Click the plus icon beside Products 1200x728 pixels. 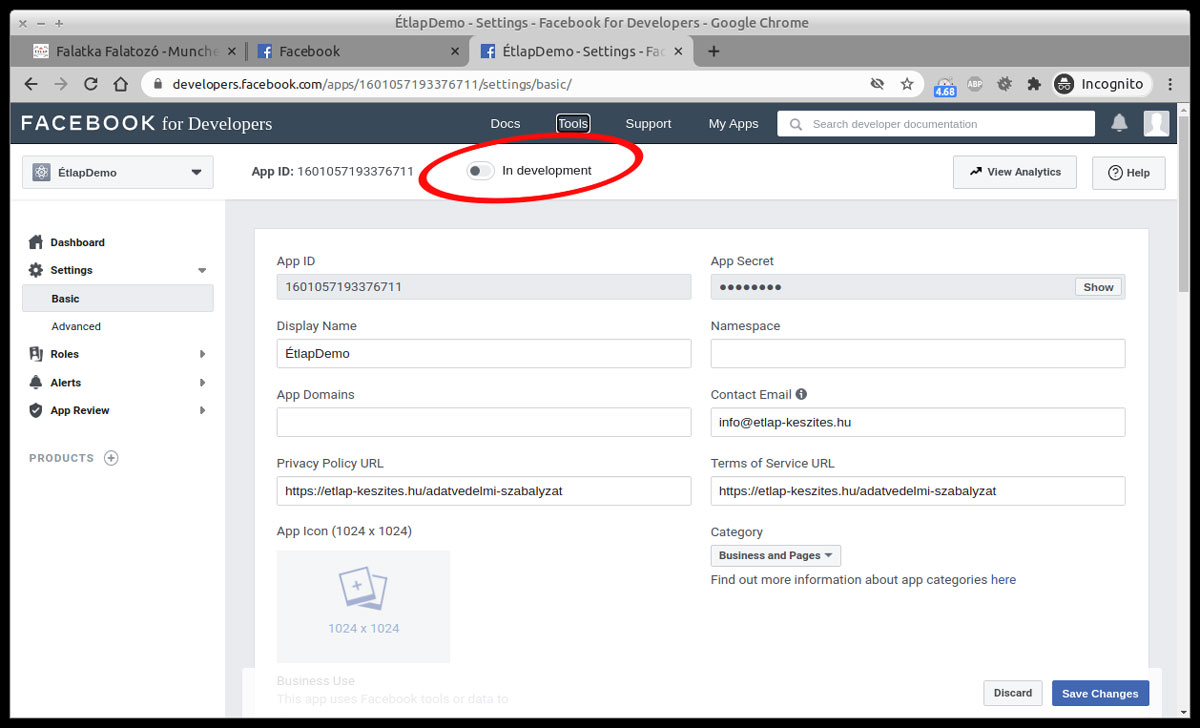[111, 458]
